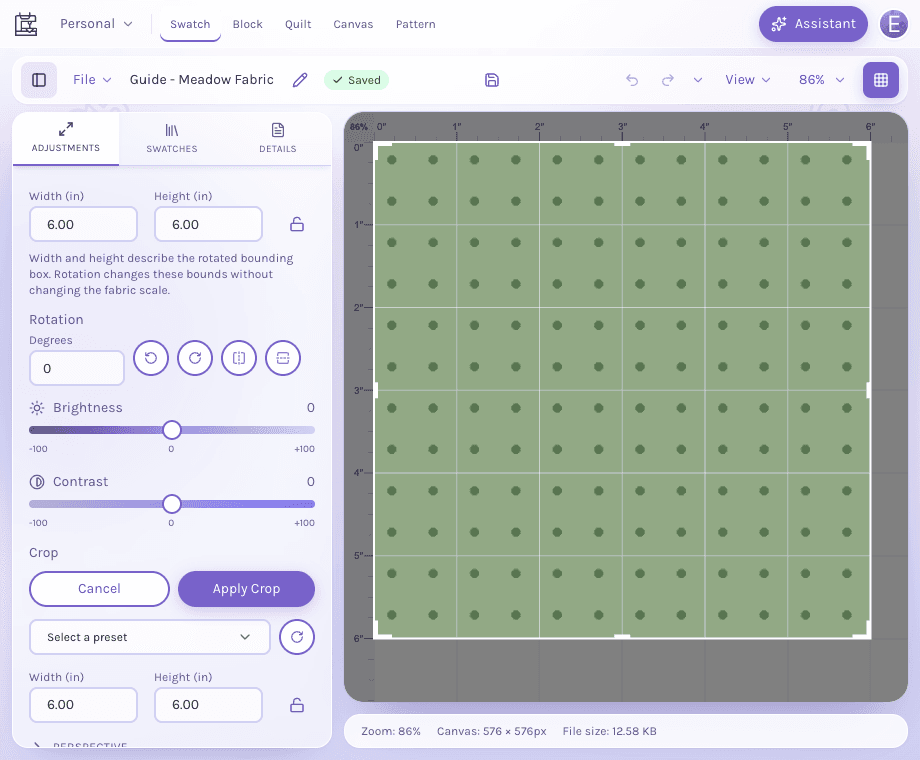The width and height of the screenshot is (920, 760).
Task: Click the crop Width (in) field
Action: (83, 705)
